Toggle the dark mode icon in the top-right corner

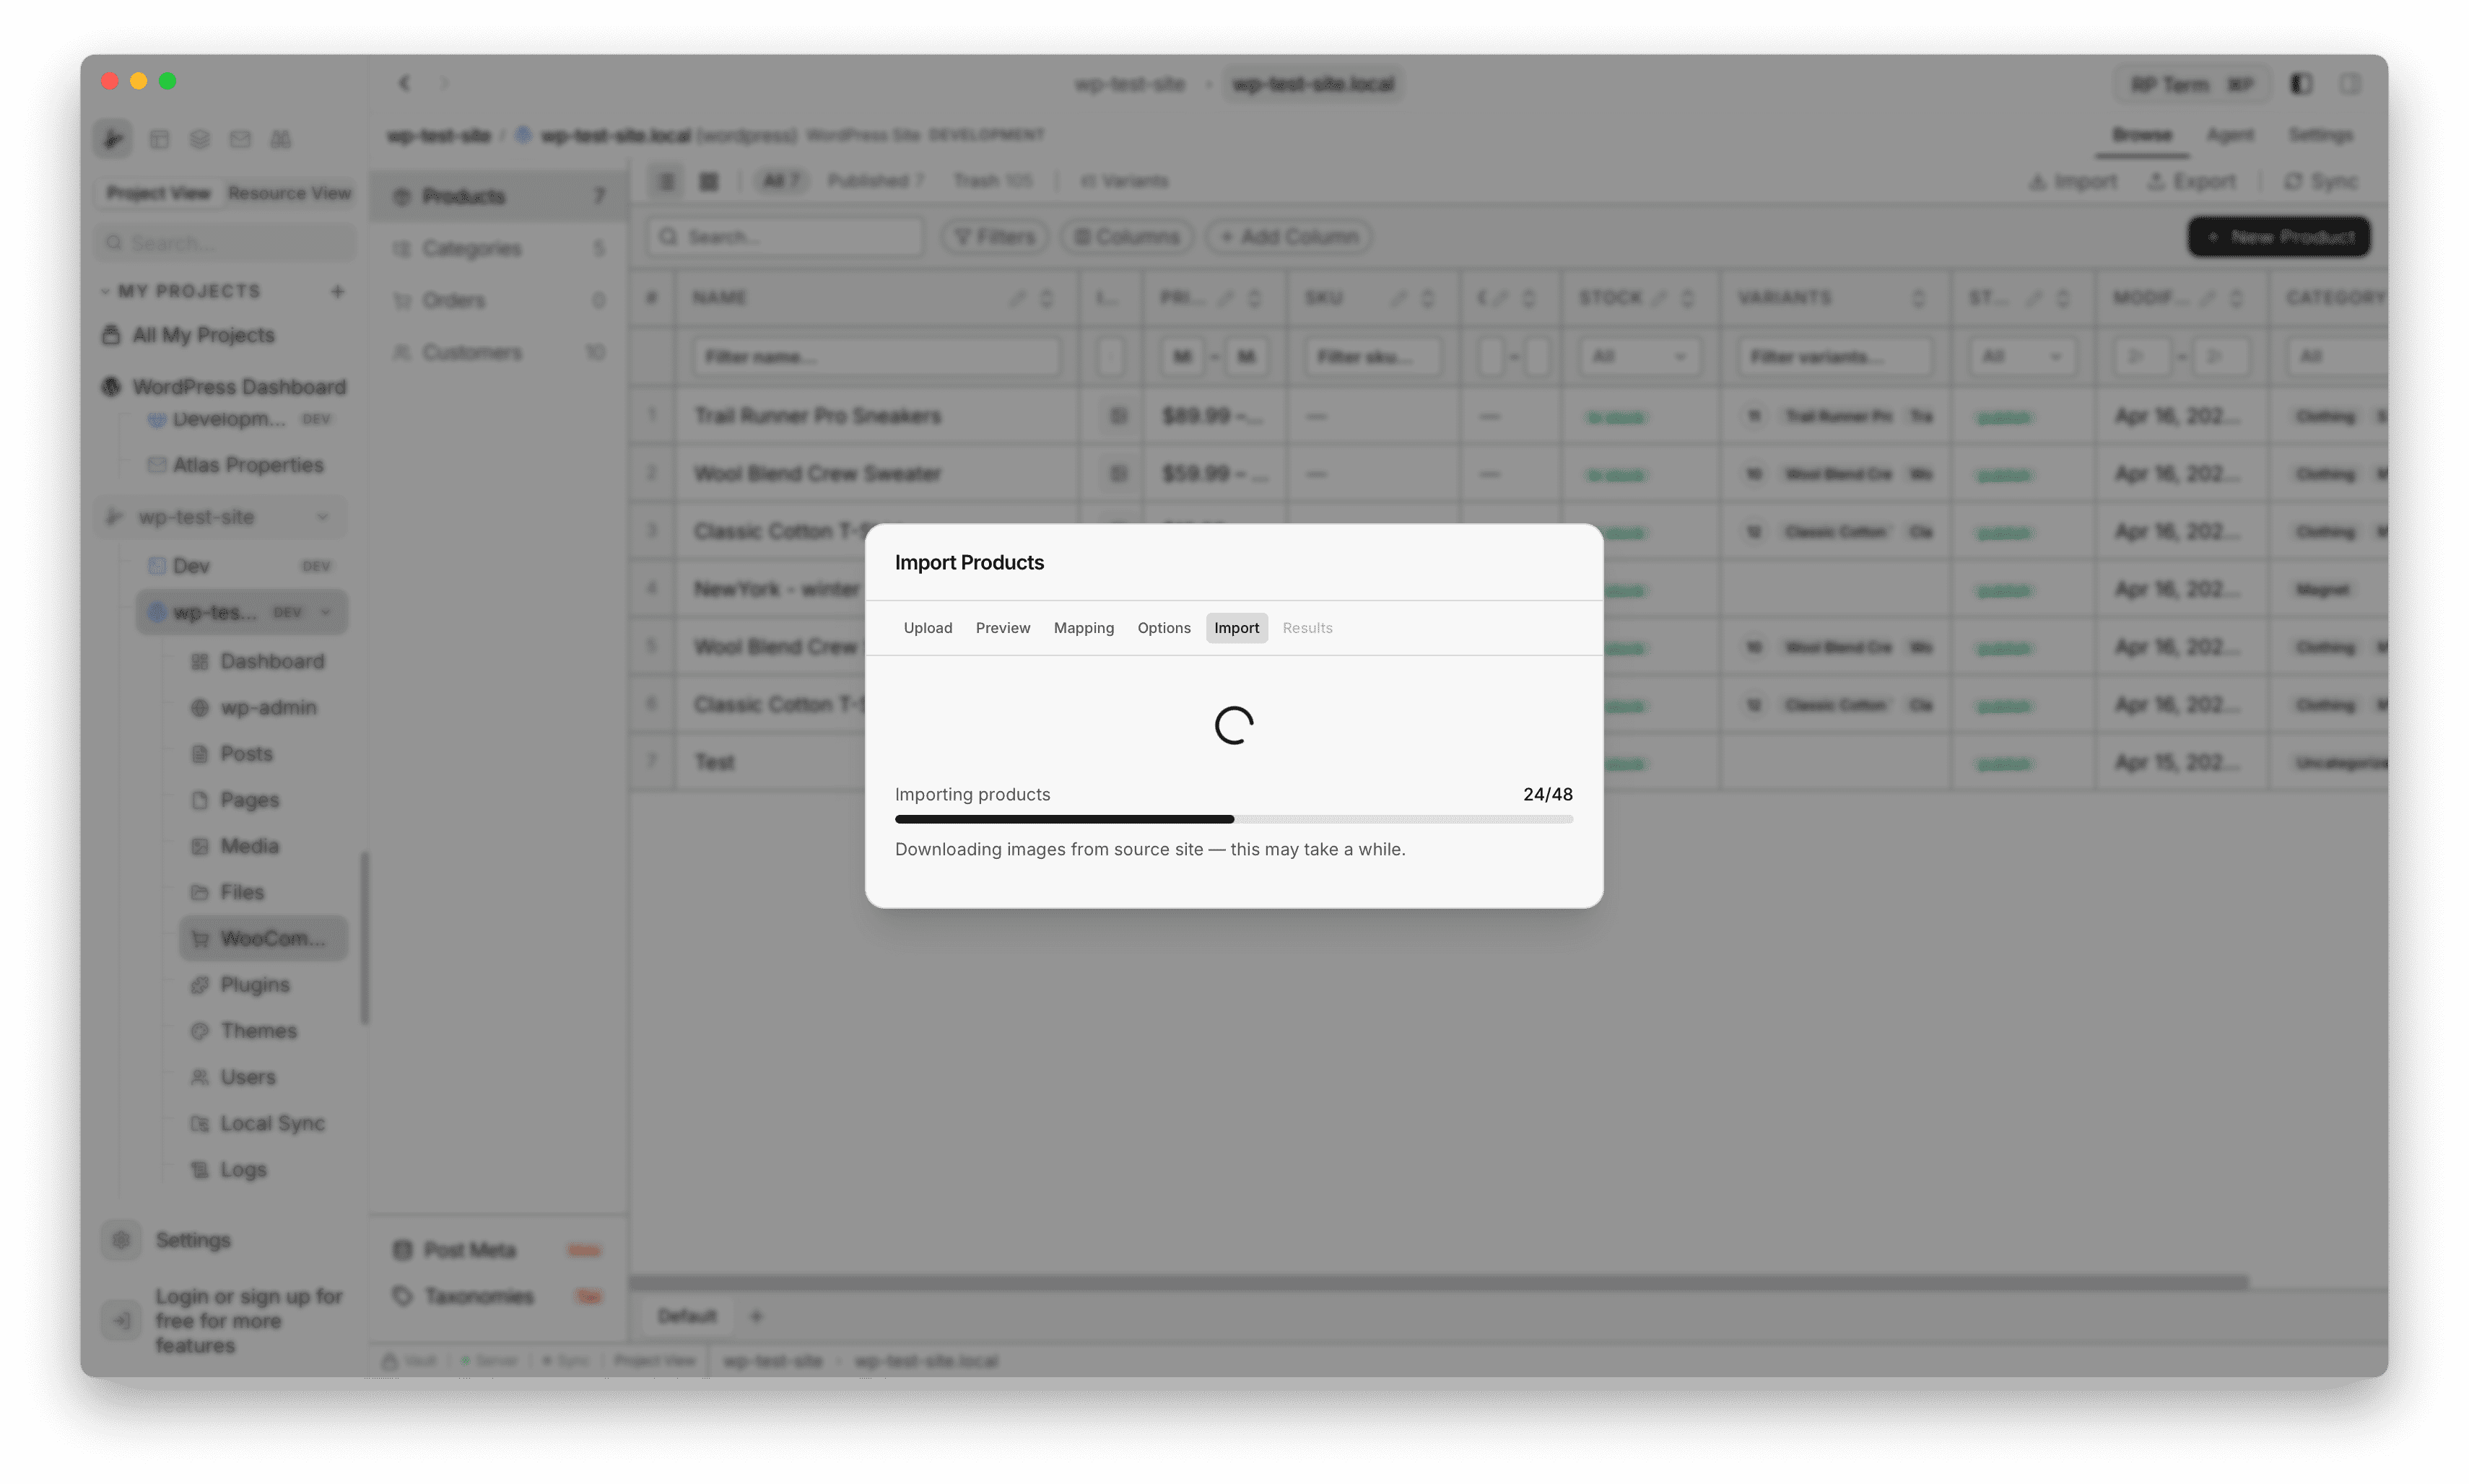pos(2300,84)
